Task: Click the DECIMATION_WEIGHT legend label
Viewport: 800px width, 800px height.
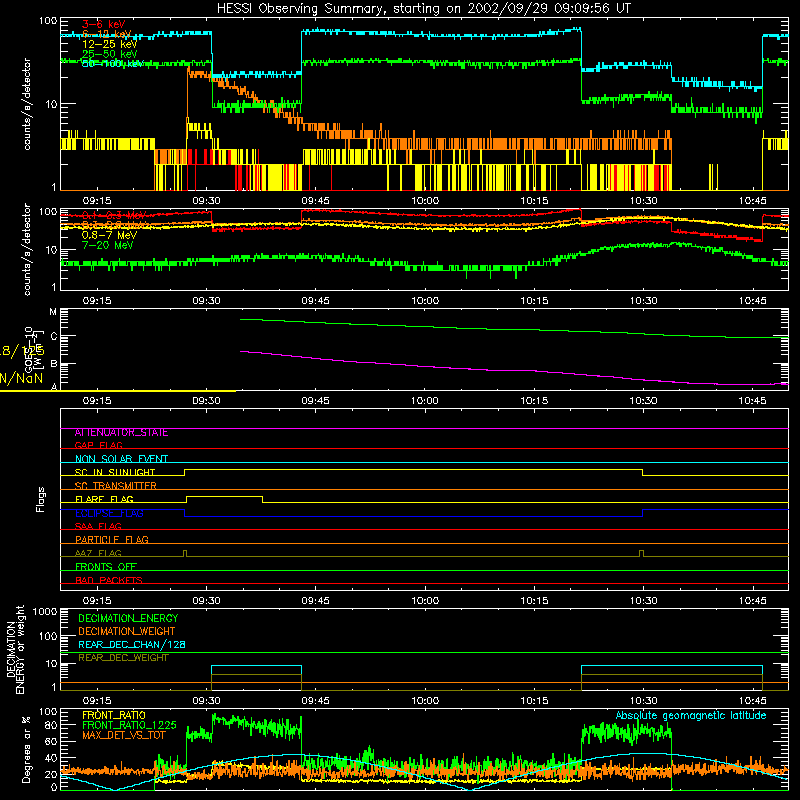Action: pyautogui.click(x=127, y=631)
